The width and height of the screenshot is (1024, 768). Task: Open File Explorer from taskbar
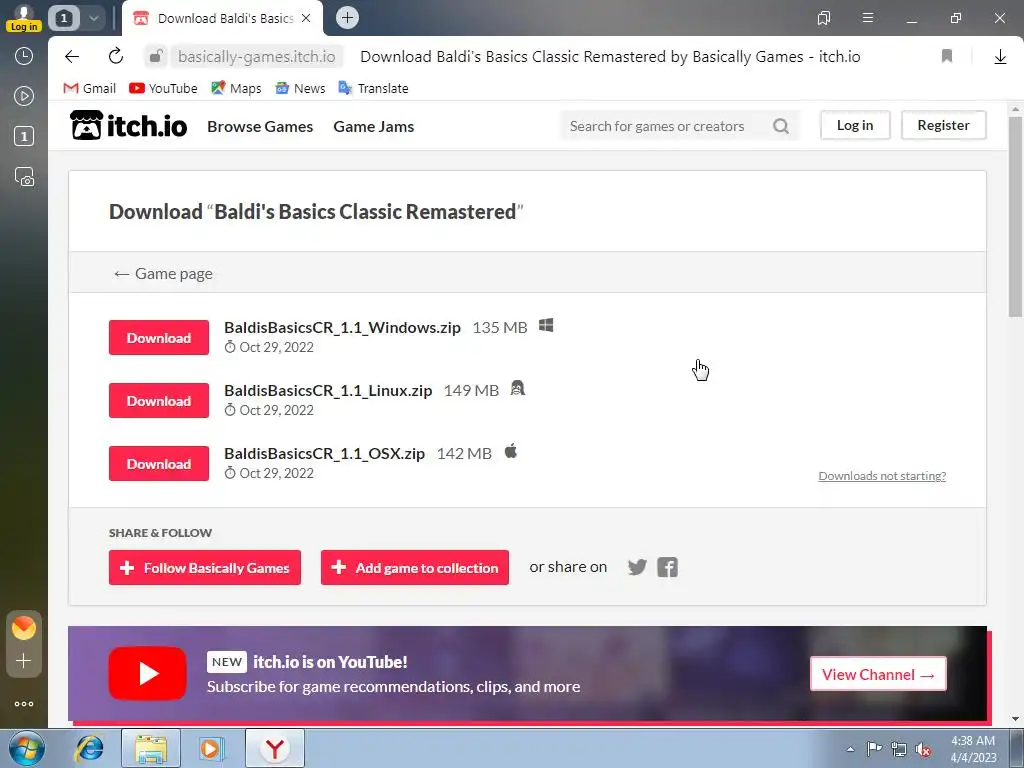point(151,748)
